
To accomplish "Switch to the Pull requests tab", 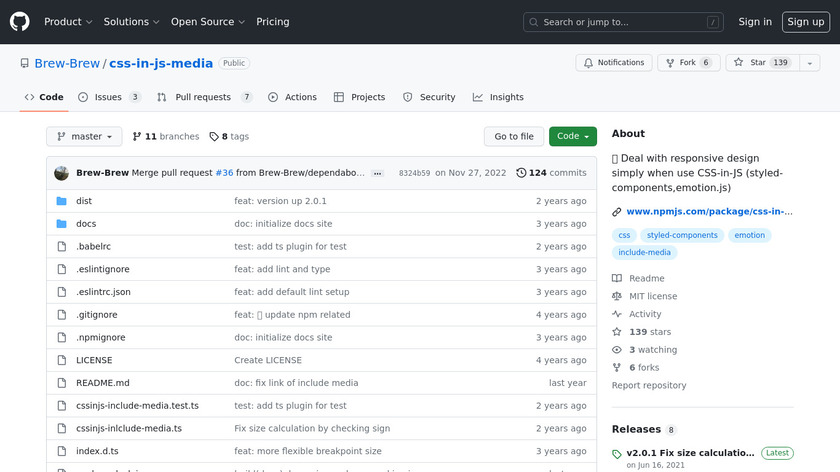I will click(x=204, y=97).
